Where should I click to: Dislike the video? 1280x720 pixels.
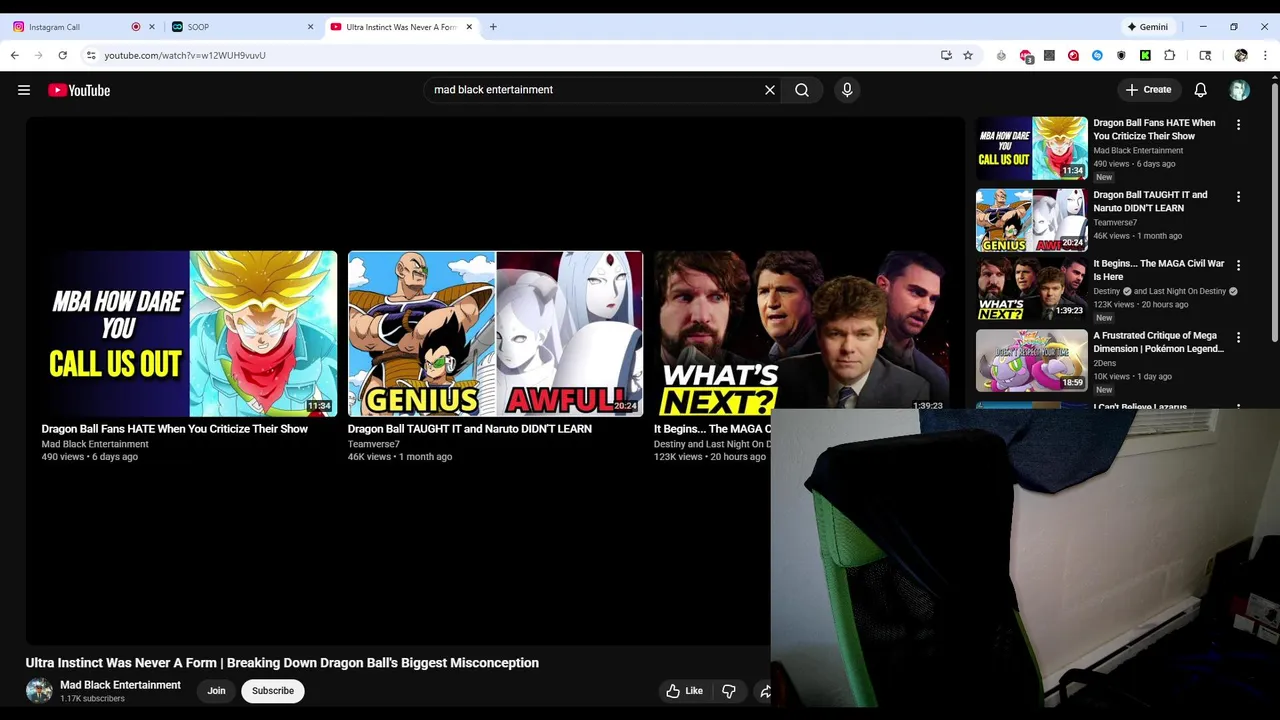[x=729, y=691]
